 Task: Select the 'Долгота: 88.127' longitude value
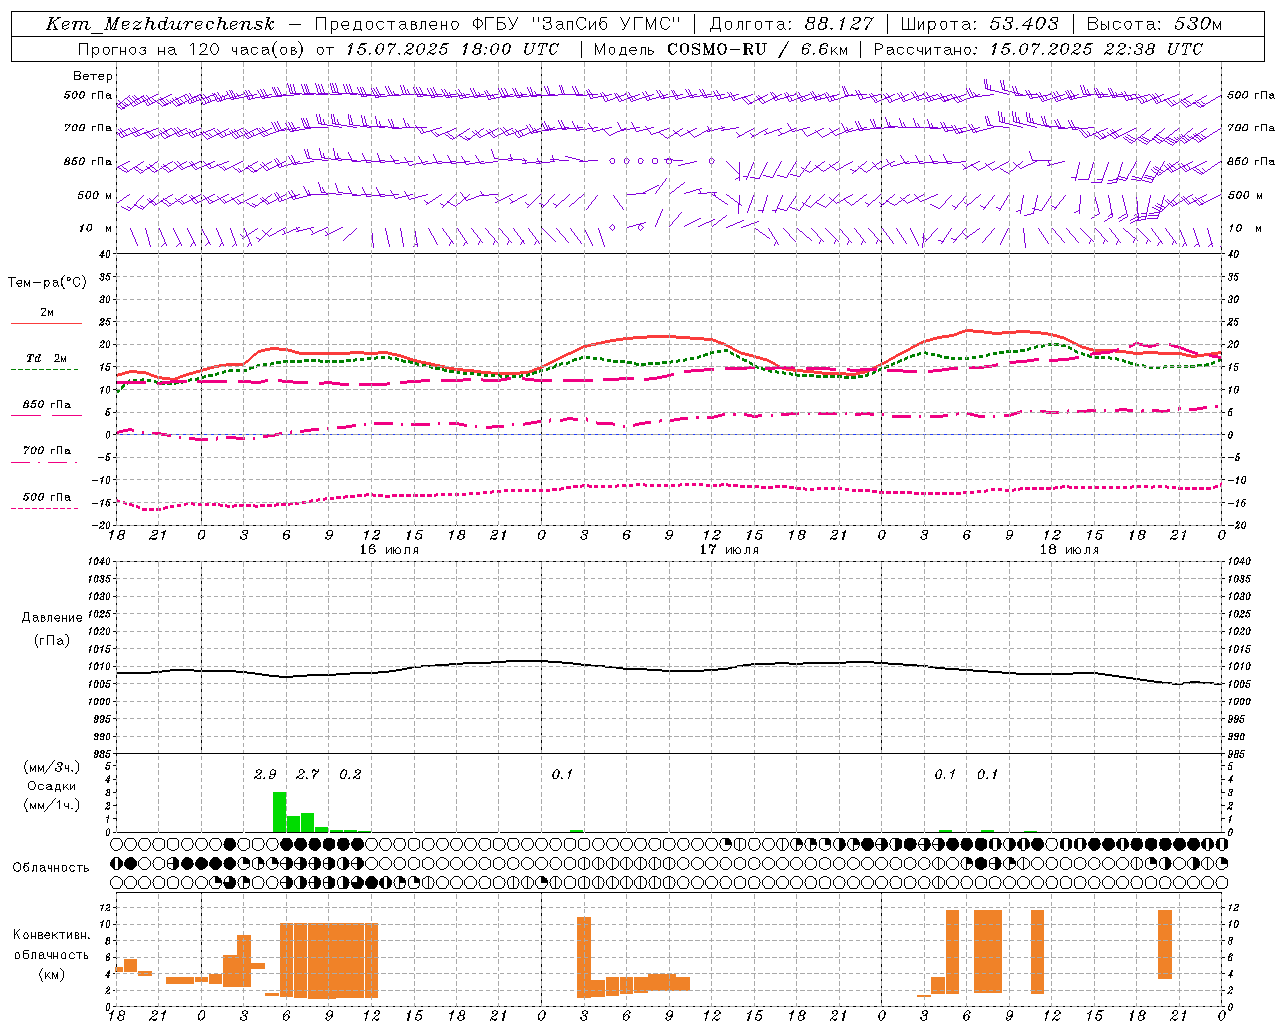(791, 24)
